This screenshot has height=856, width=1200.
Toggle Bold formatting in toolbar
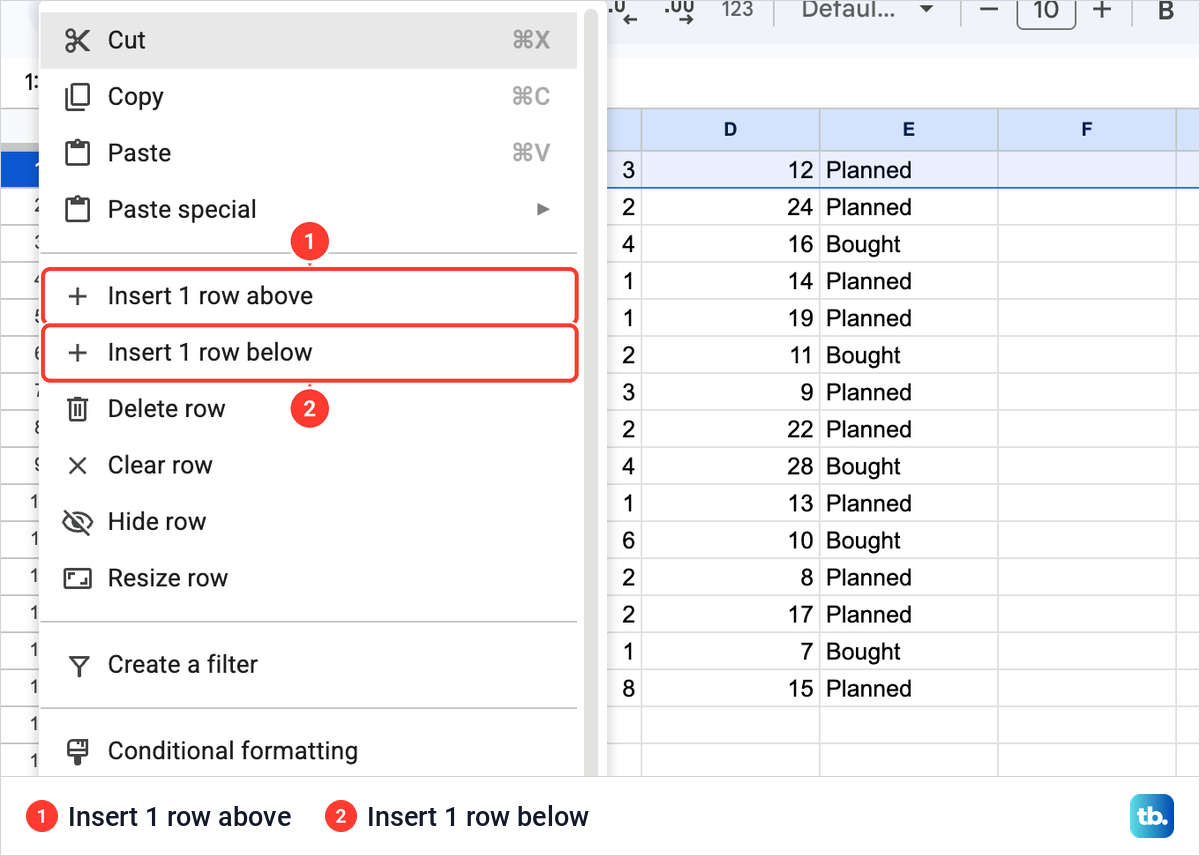pos(1166,11)
